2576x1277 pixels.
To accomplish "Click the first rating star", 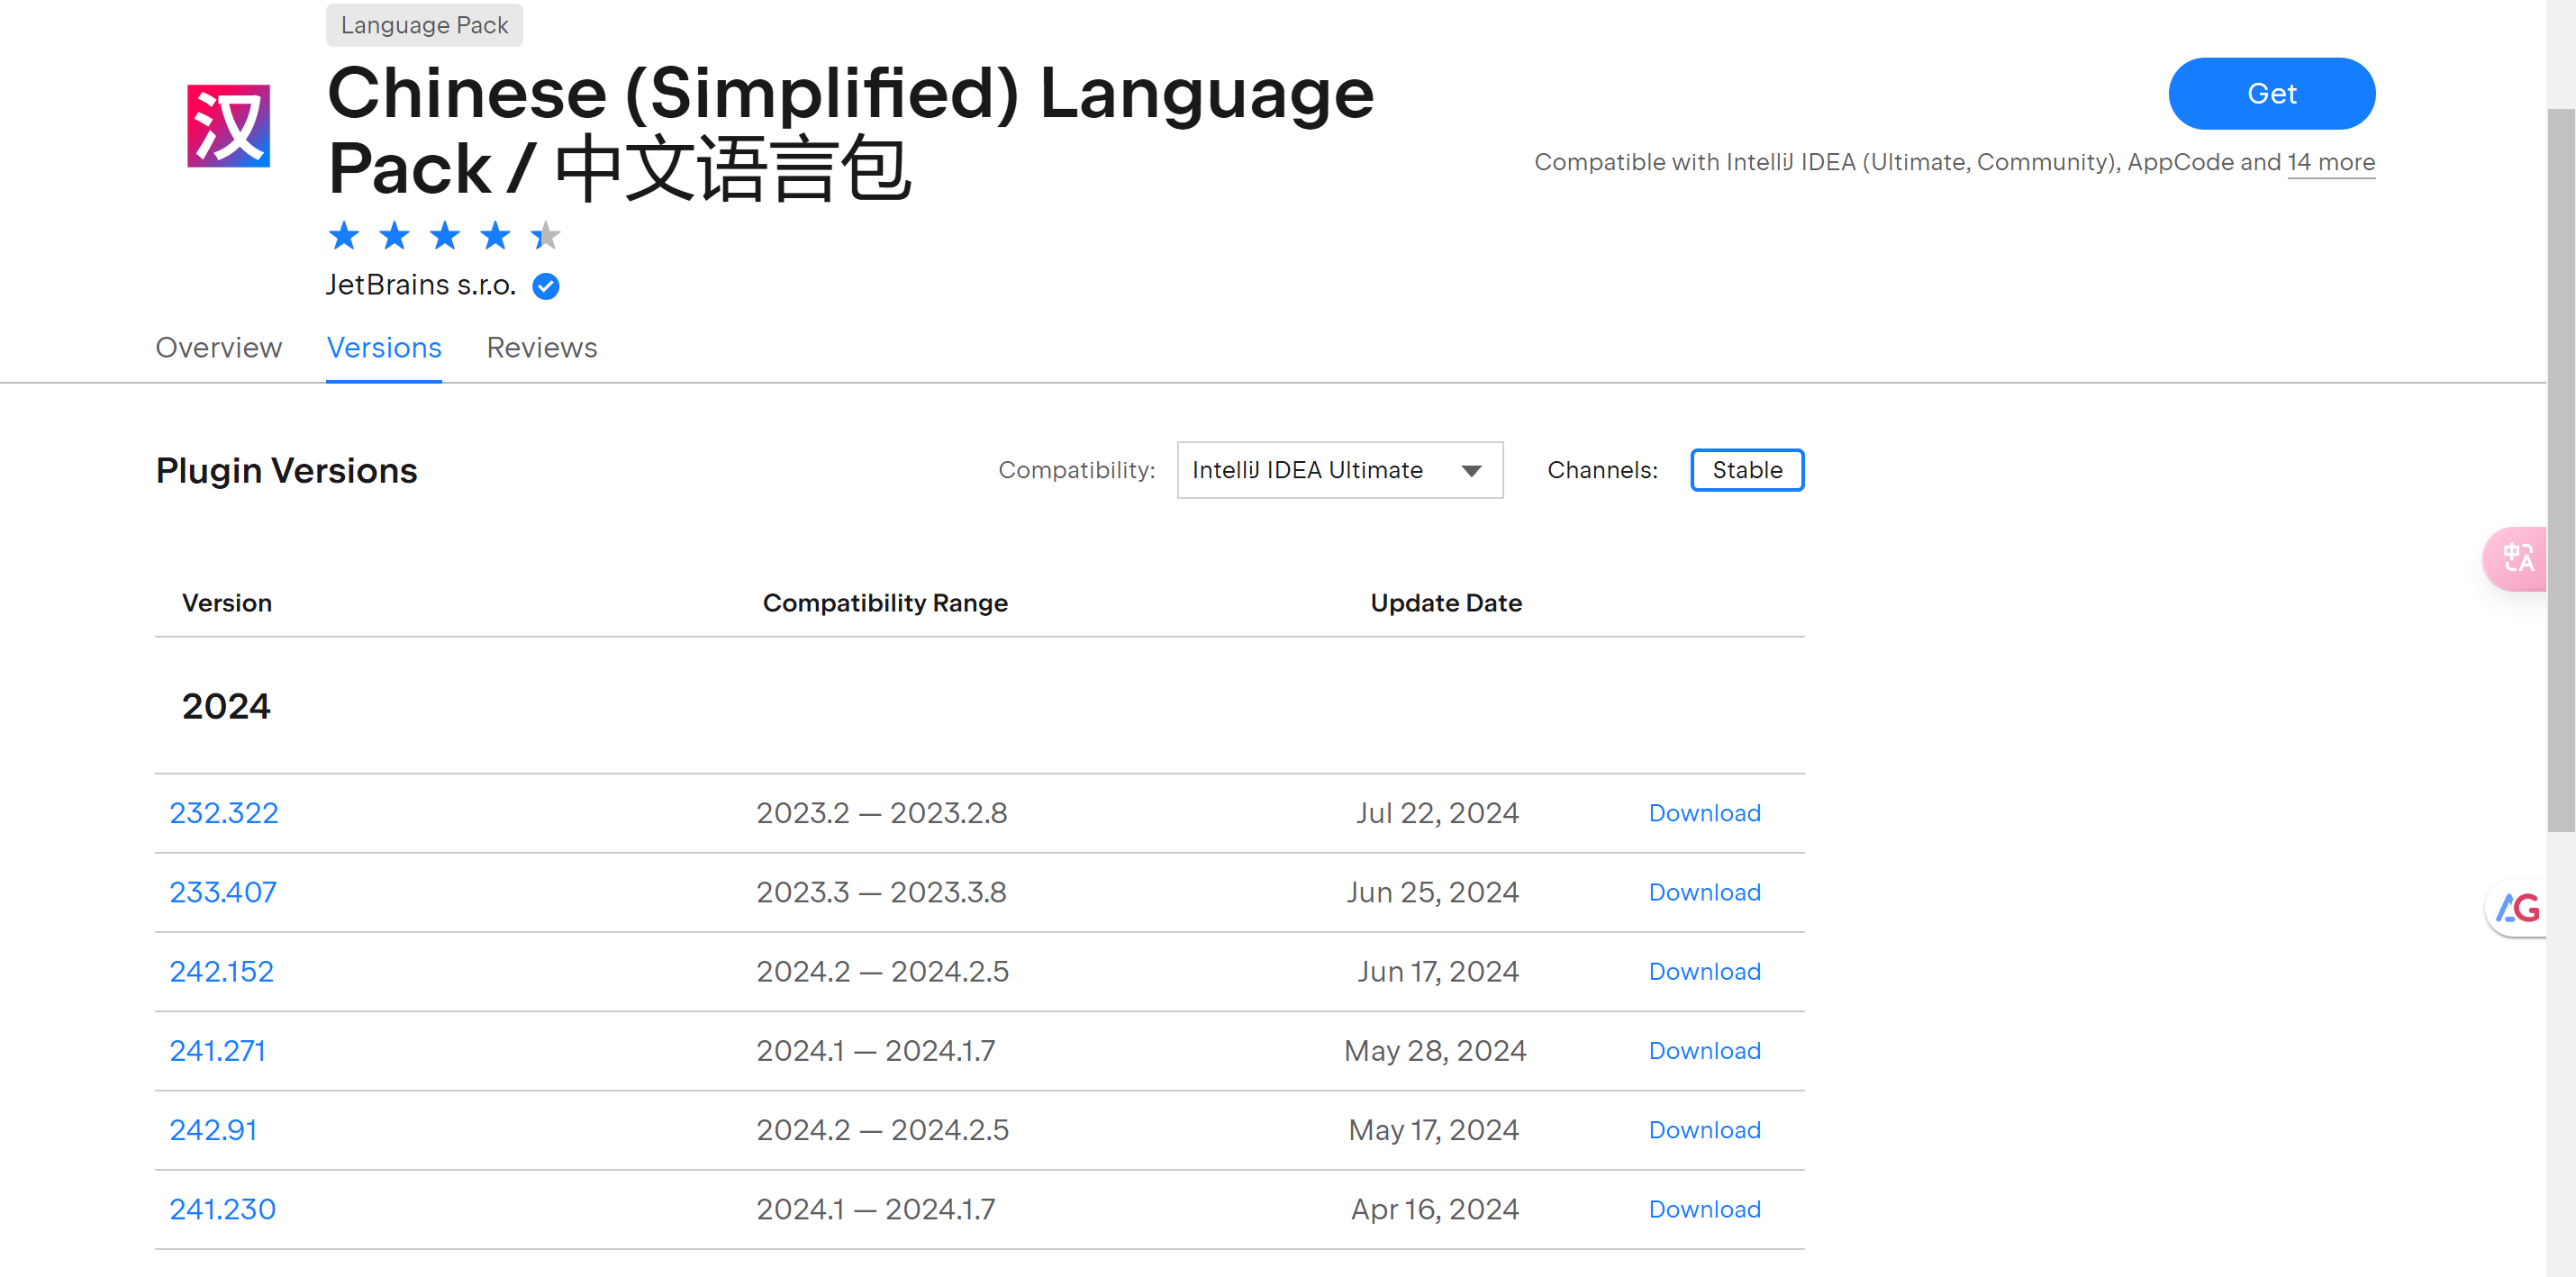I will 343,236.
